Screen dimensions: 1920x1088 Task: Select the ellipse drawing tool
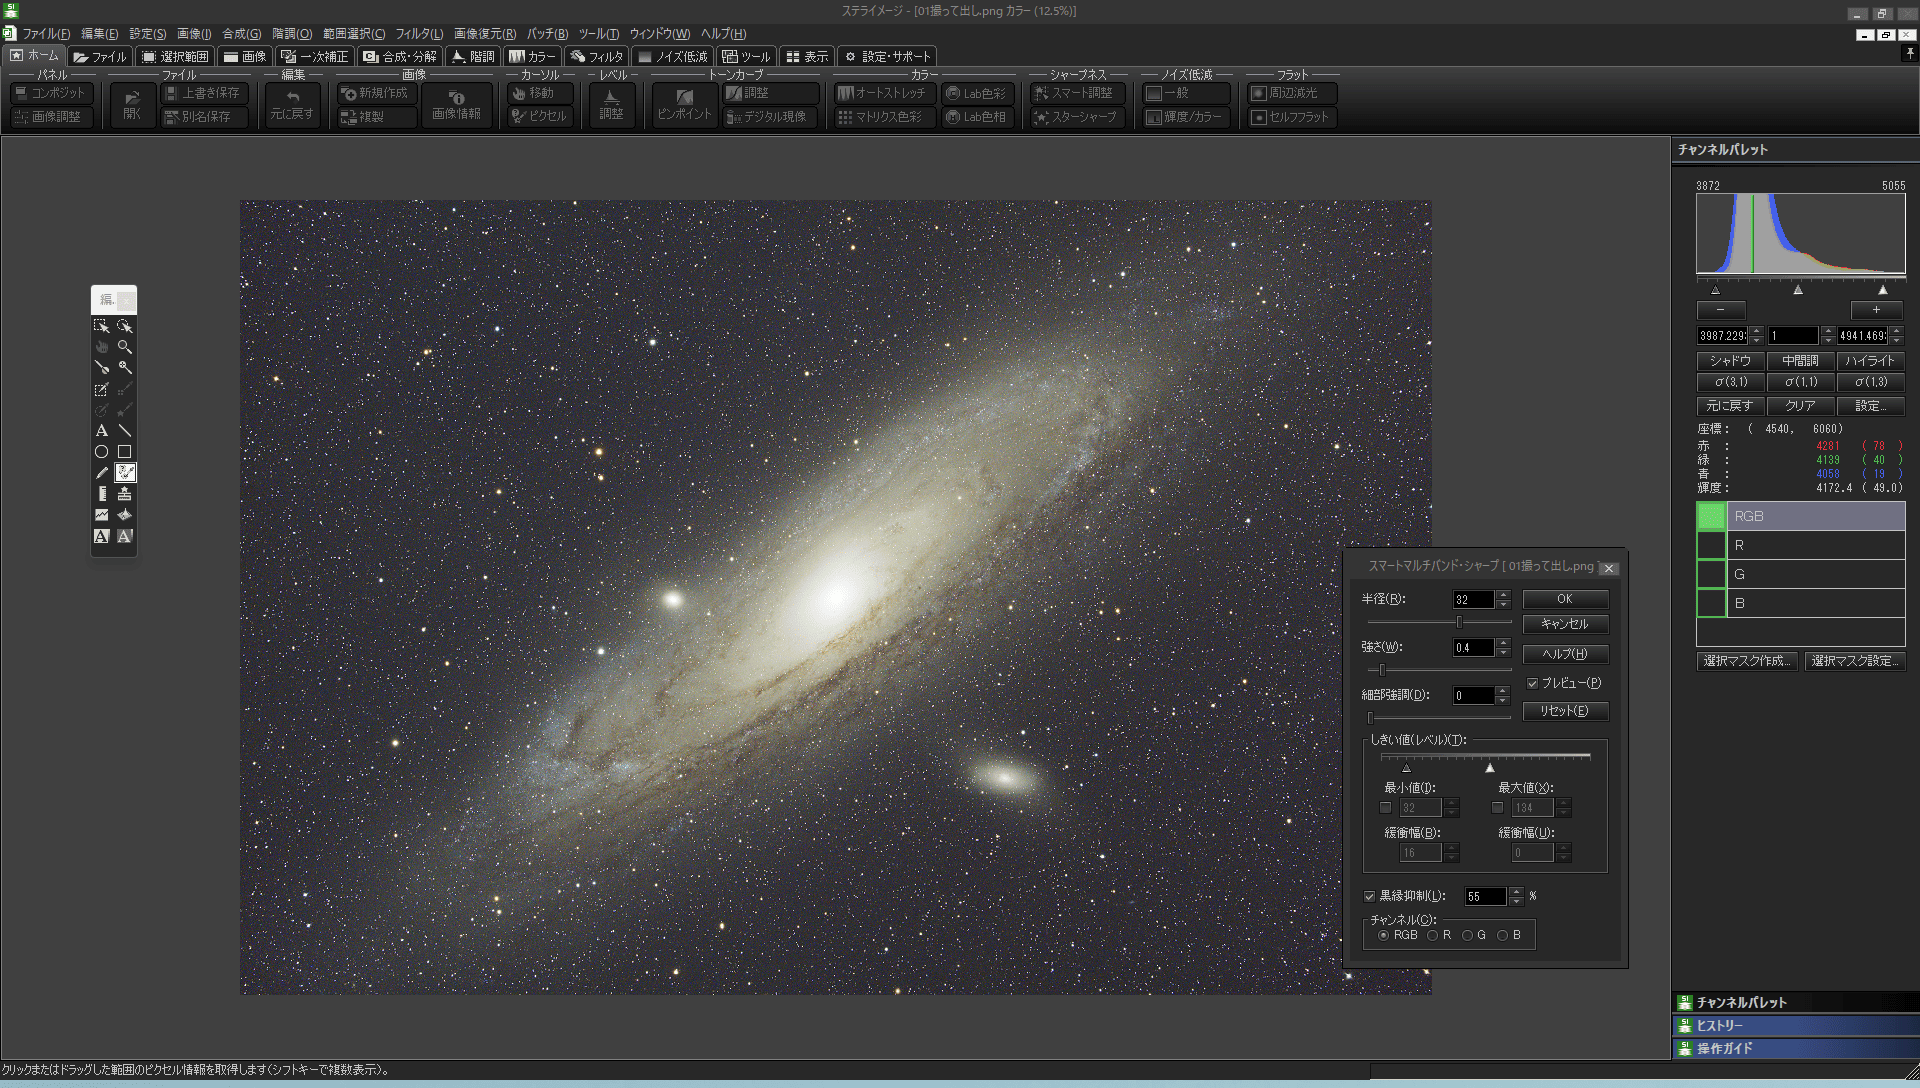coord(101,452)
